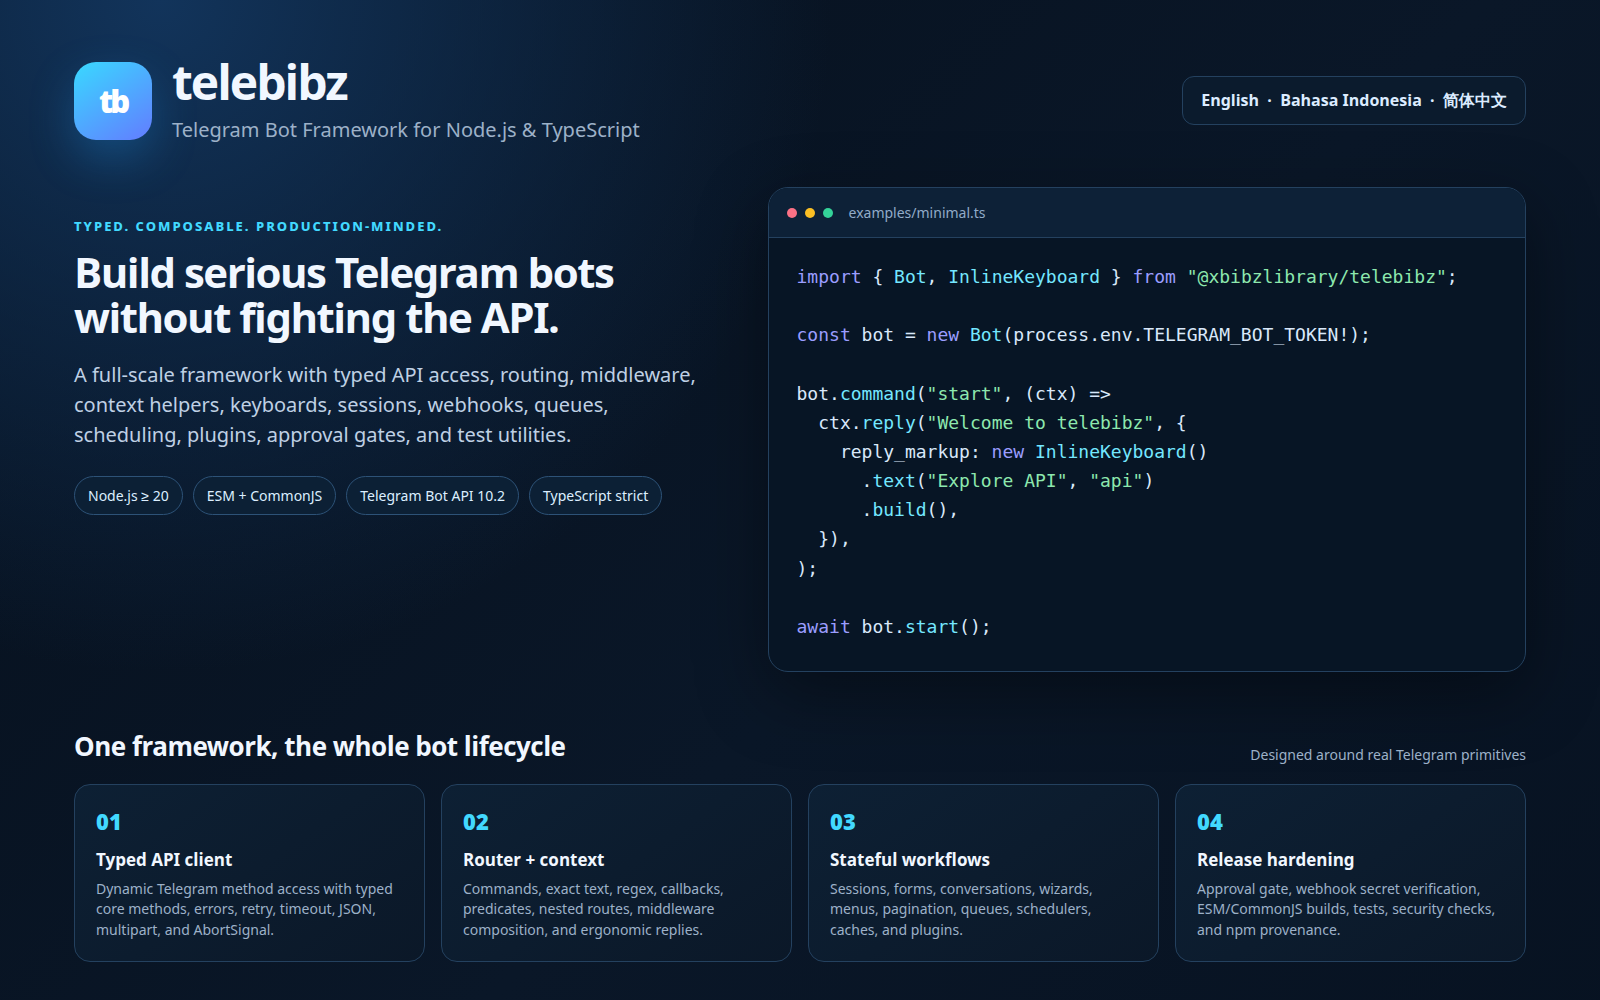The width and height of the screenshot is (1600, 1000).
Task: Click 'Designed around real Telegram primitives' note
Action: (x=1388, y=755)
